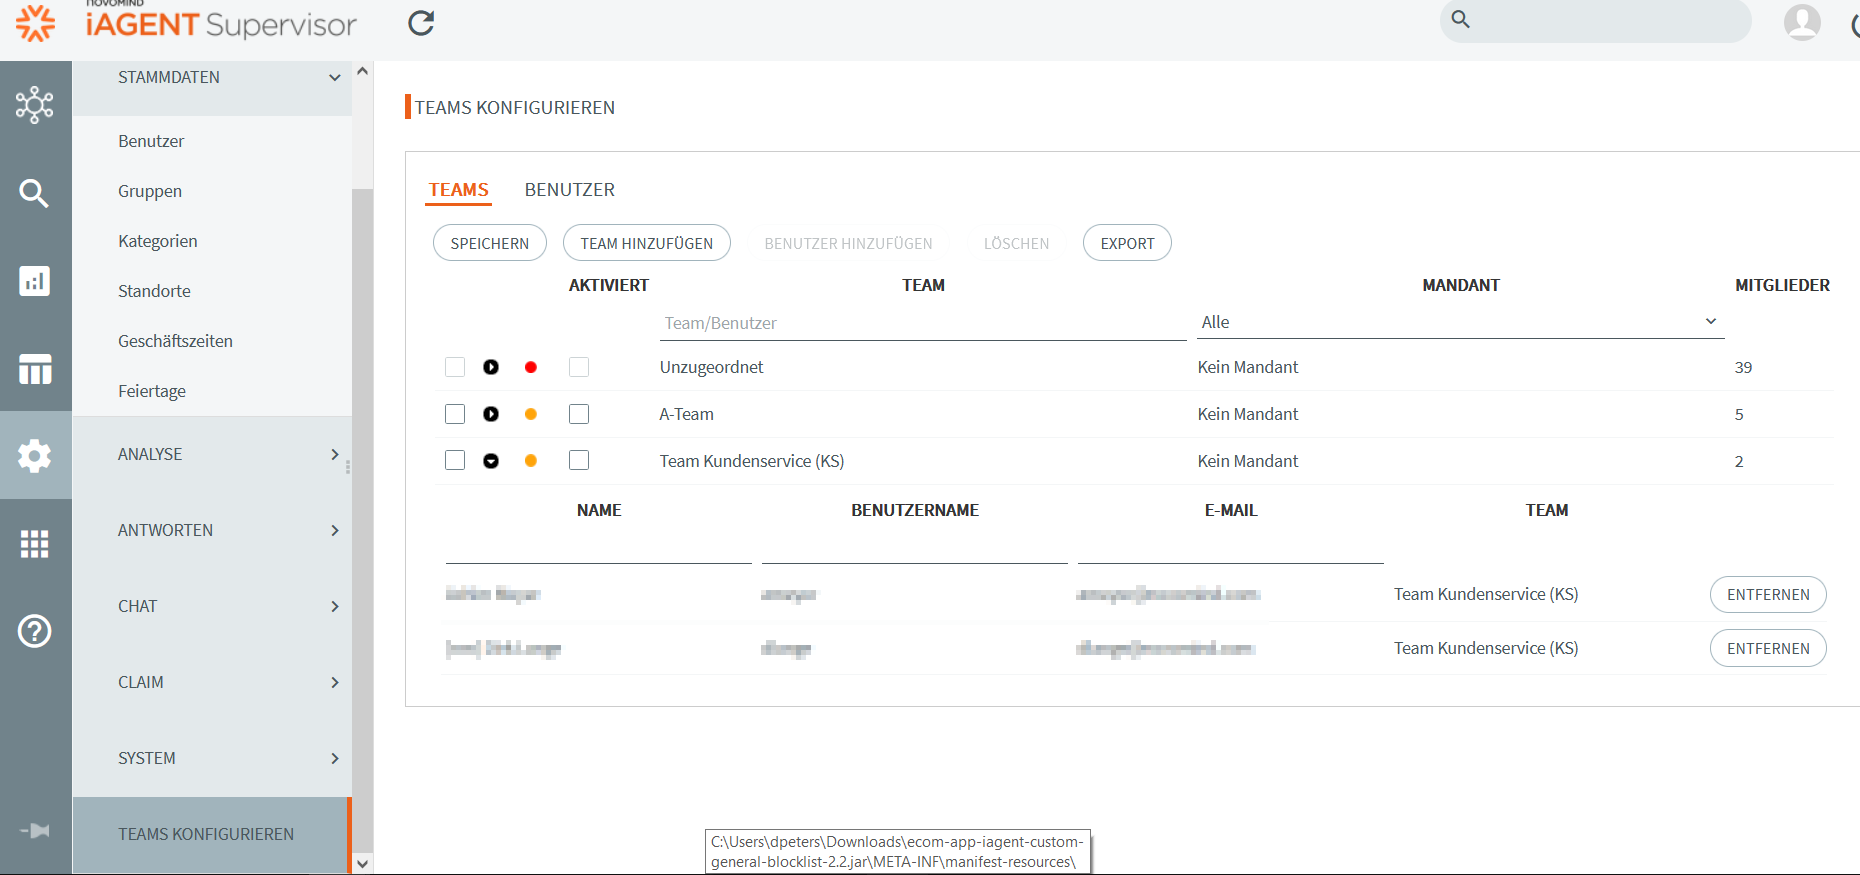Open the statistics chart sidebar icon
This screenshot has width=1860, height=875.
[35, 281]
